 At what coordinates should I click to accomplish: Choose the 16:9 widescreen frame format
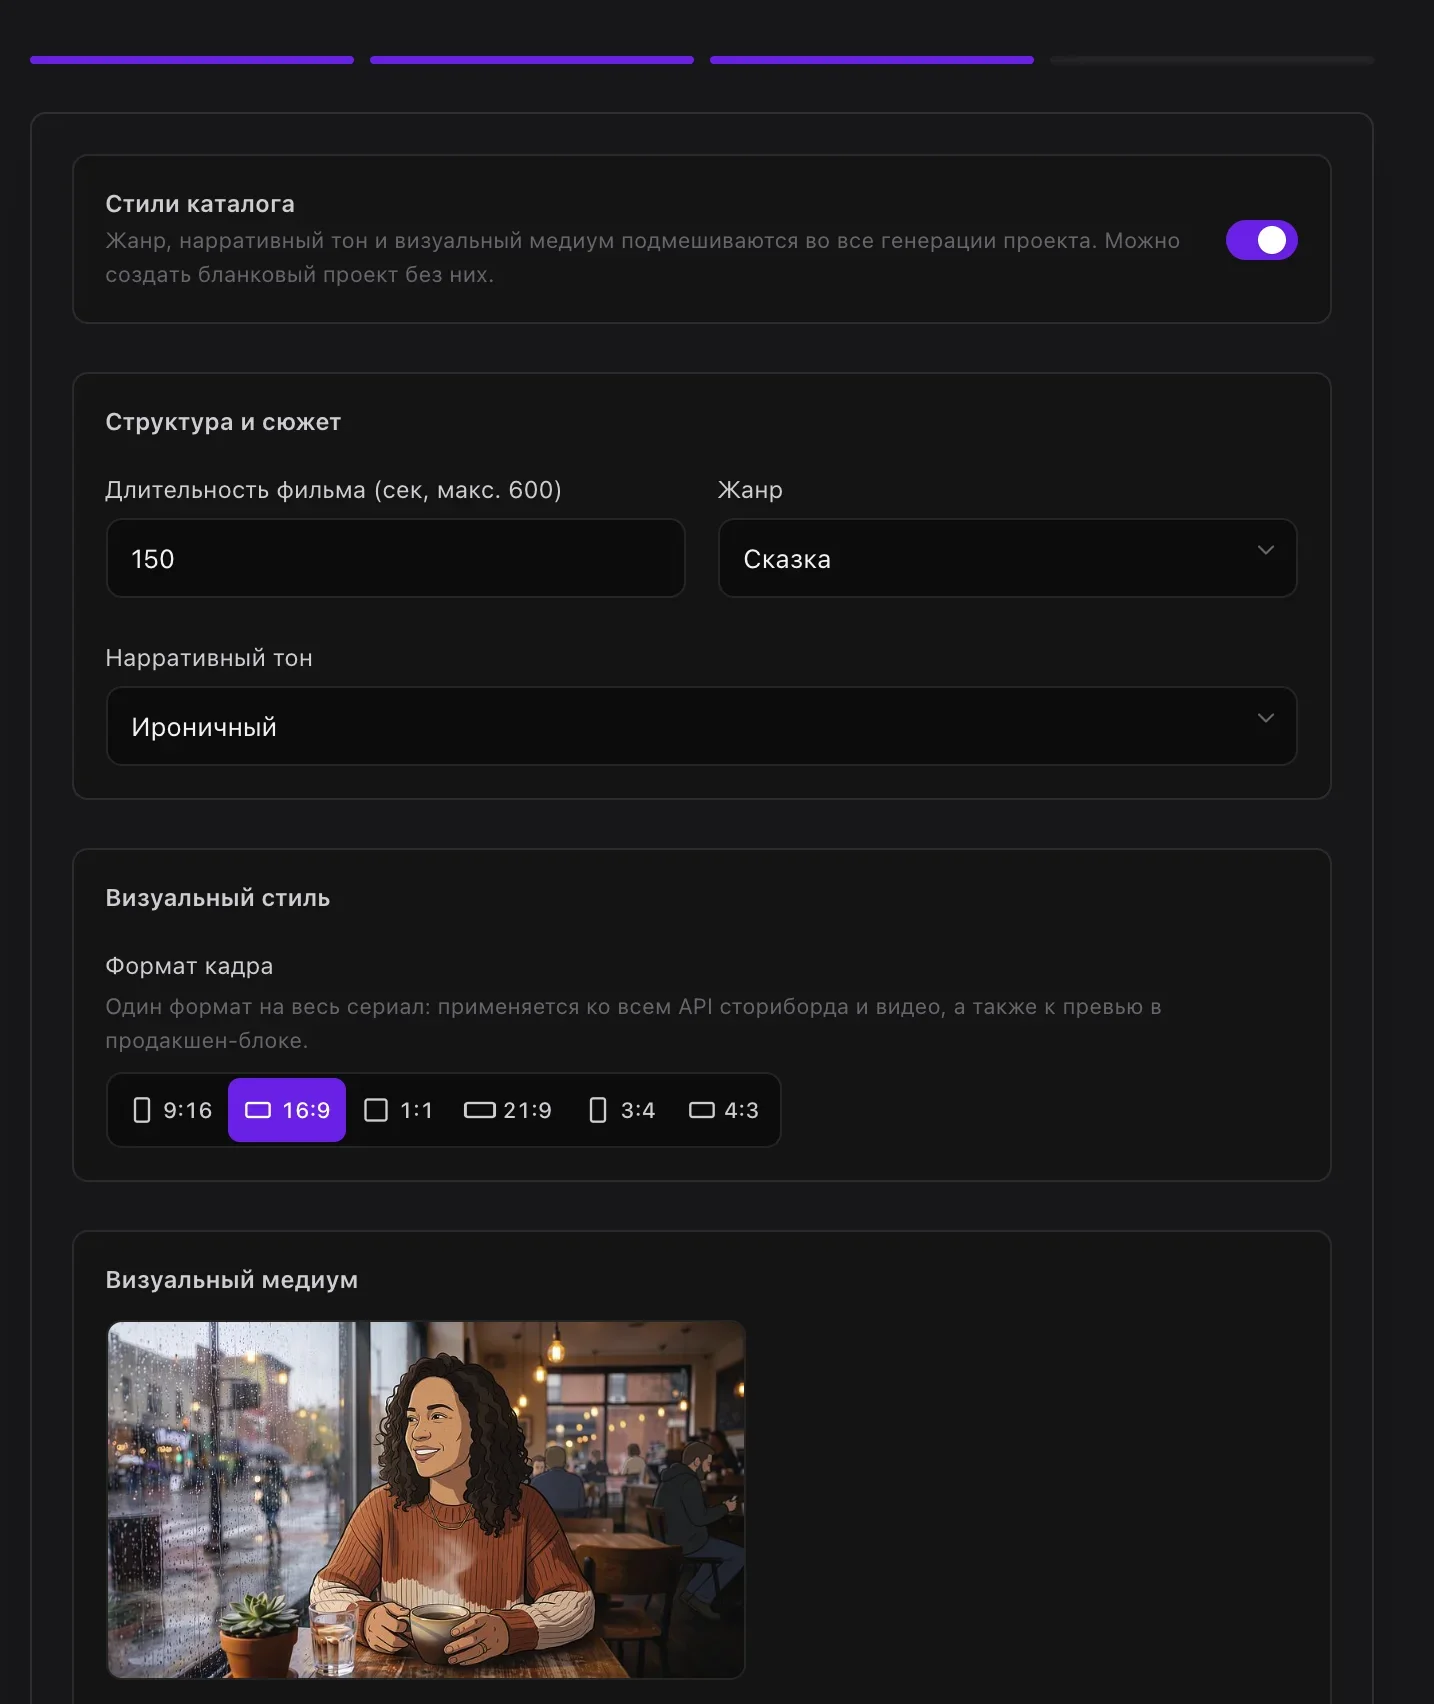(x=287, y=1110)
